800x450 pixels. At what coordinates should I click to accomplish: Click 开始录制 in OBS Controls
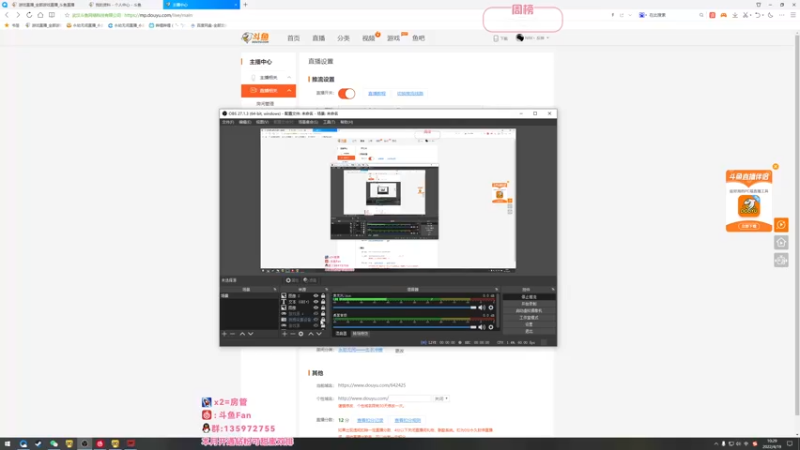pyautogui.click(x=529, y=304)
